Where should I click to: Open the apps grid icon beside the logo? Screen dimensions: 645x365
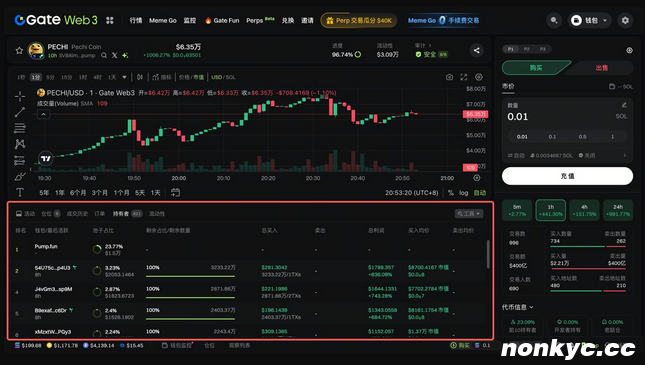point(110,20)
